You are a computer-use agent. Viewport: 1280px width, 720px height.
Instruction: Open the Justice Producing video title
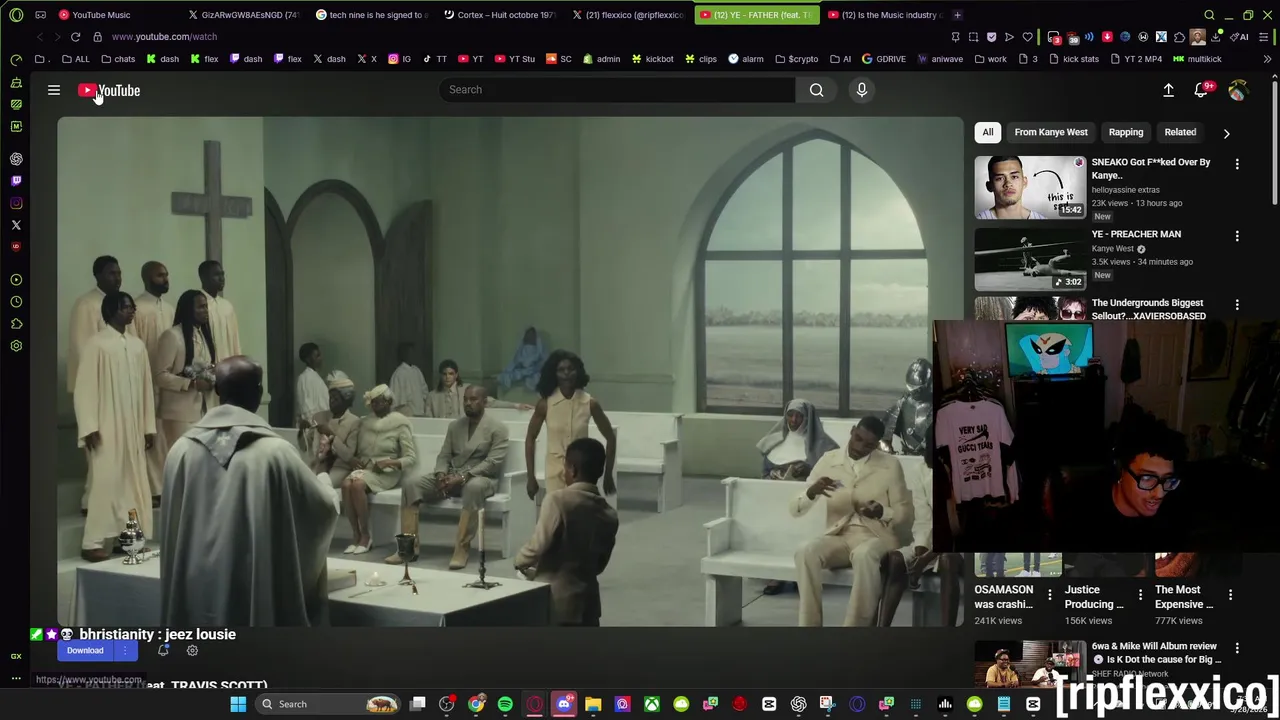pos(1094,597)
